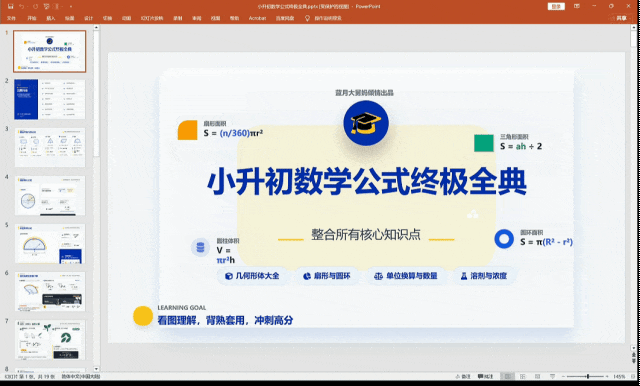Fit slide to current window icon

633,376
